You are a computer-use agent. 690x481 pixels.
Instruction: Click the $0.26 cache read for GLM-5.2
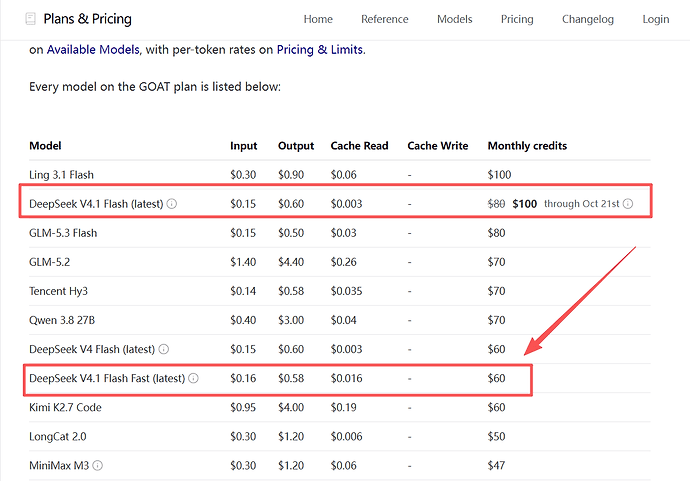(344, 262)
